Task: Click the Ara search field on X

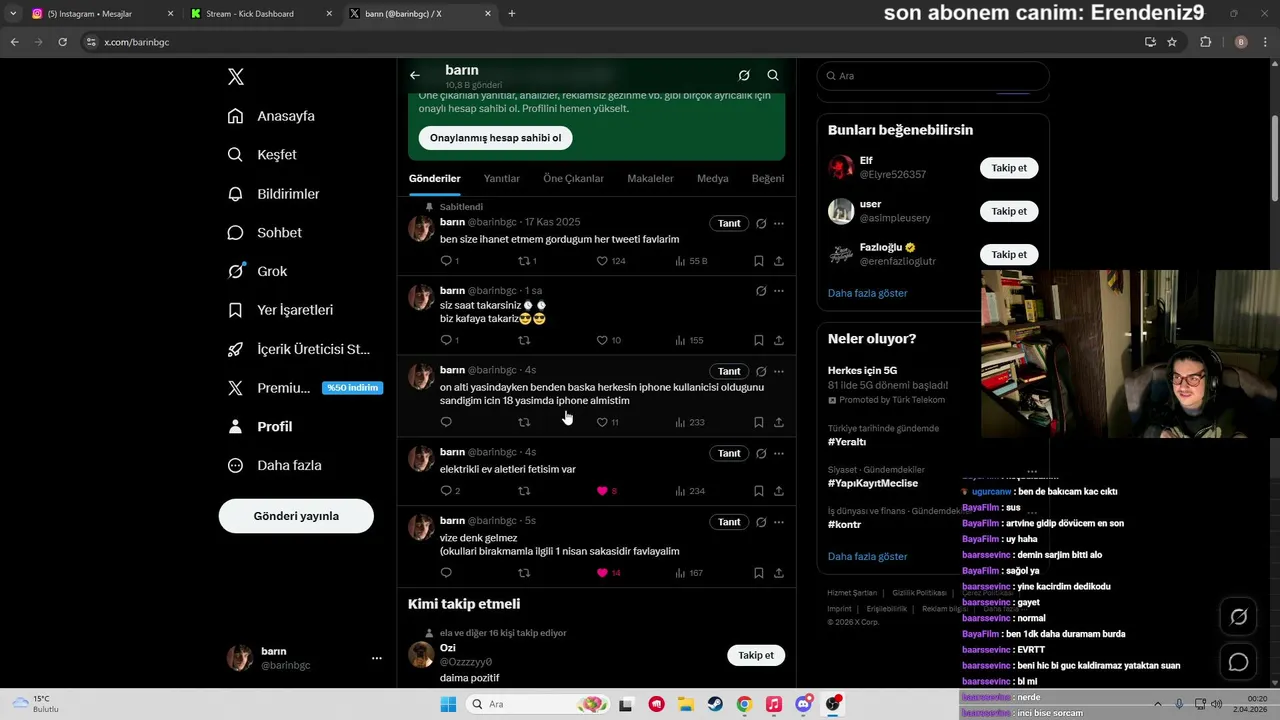Action: 933,76
